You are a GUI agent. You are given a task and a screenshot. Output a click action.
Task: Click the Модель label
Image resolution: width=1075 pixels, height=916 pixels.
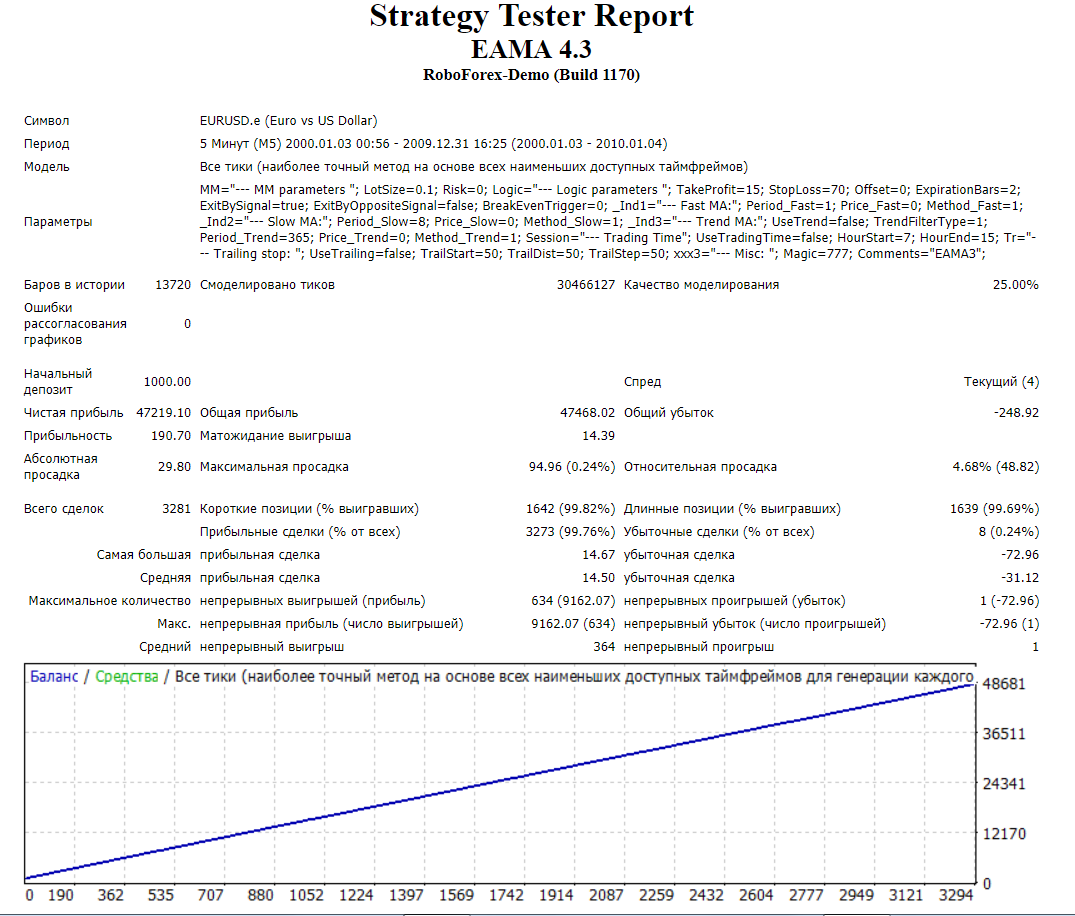47,167
